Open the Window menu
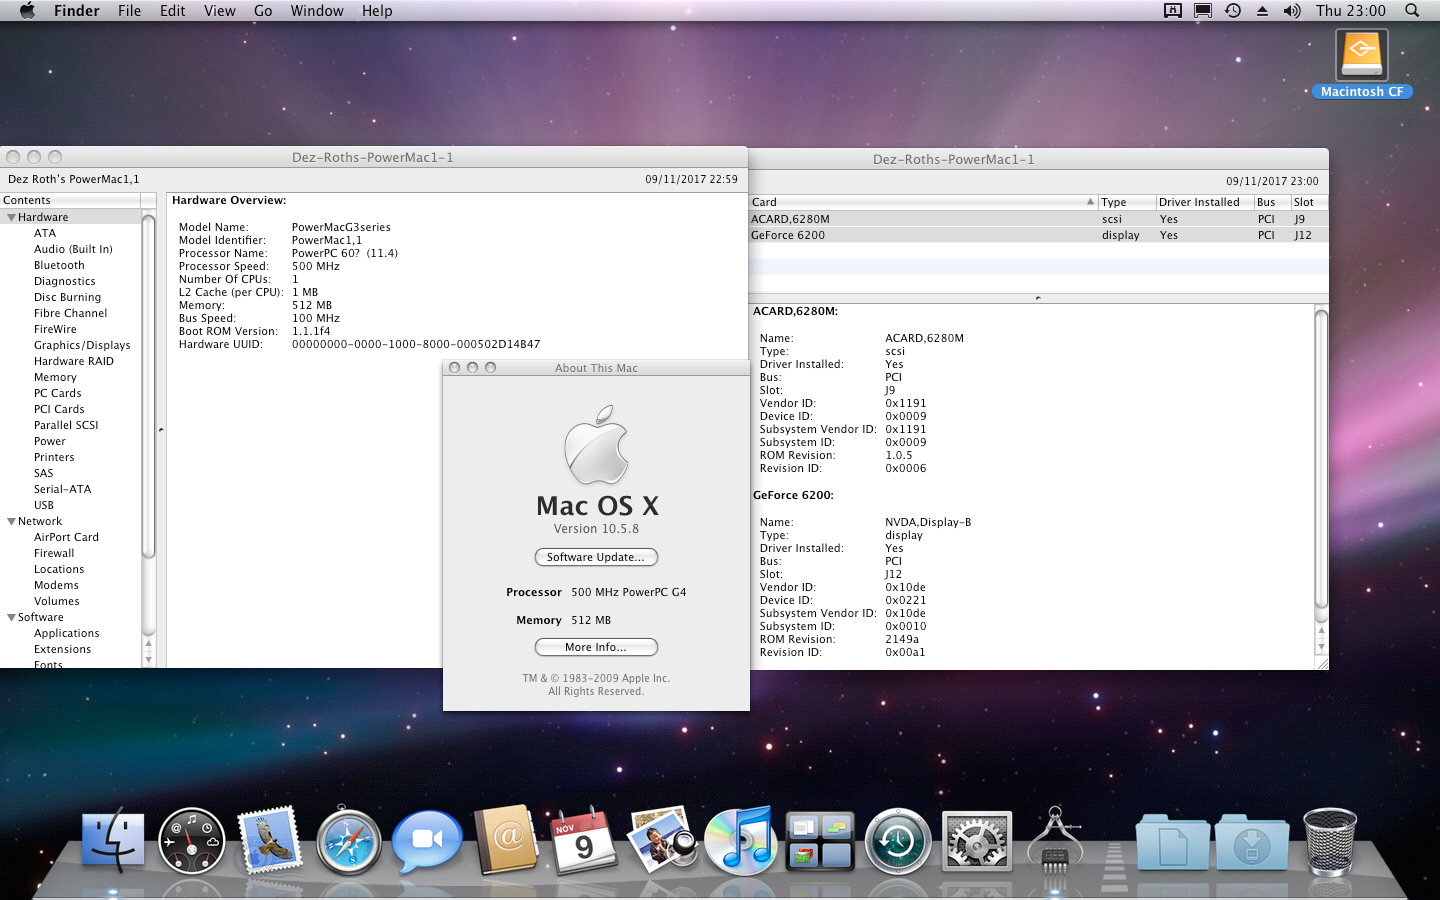This screenshot has width=1440, height=900. point(317,11)
